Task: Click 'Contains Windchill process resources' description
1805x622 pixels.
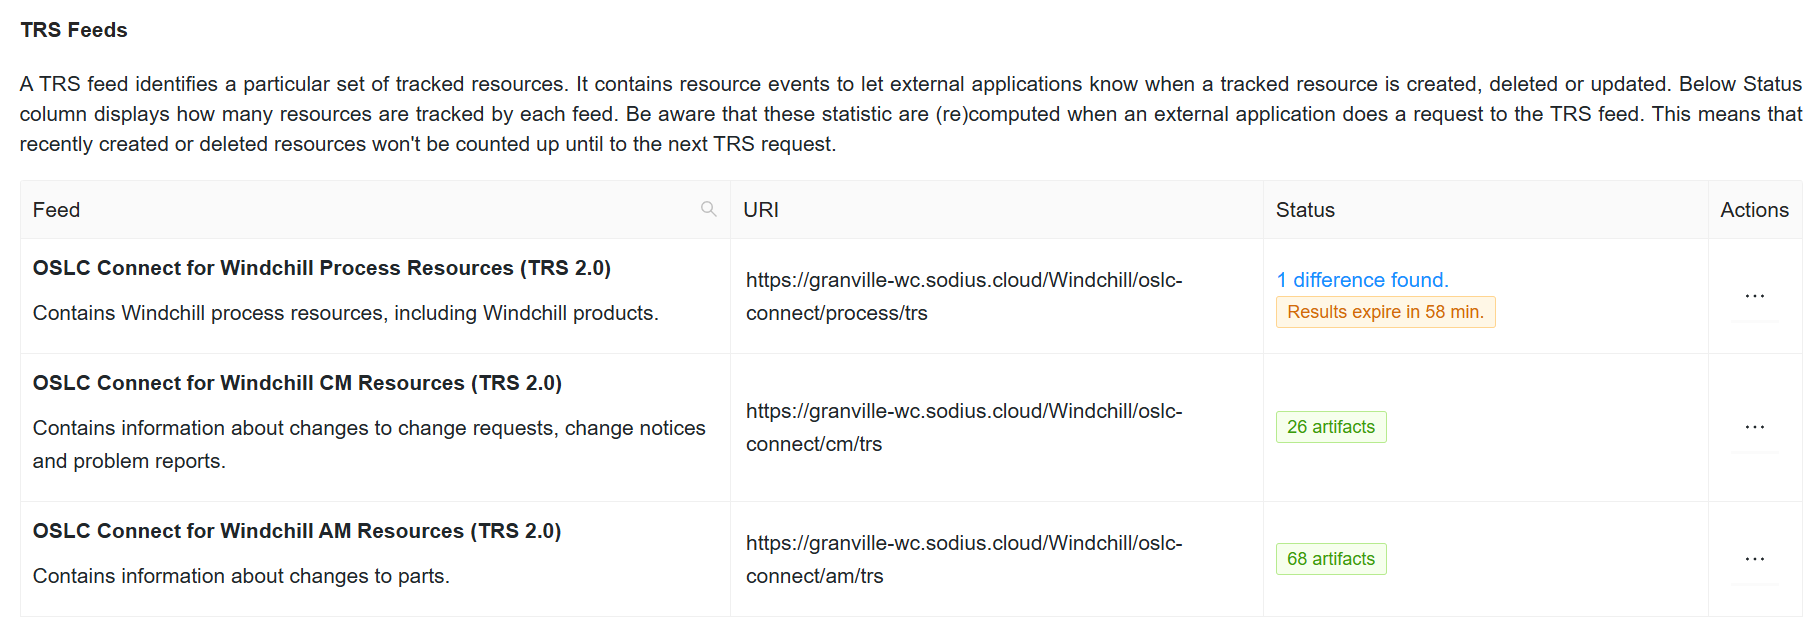Action: click(x=345, y=313)
